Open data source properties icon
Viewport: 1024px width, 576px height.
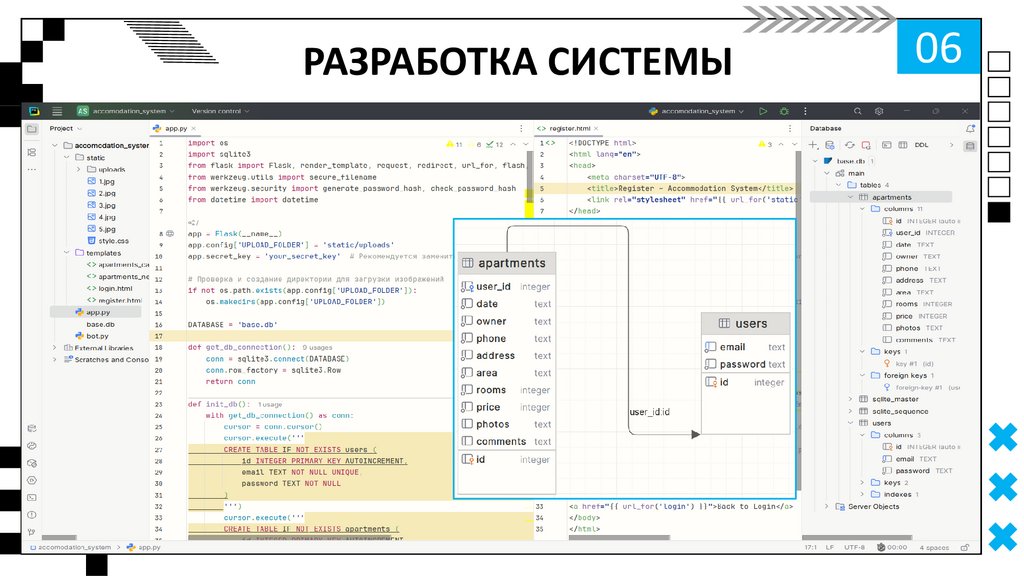(829, 145)
